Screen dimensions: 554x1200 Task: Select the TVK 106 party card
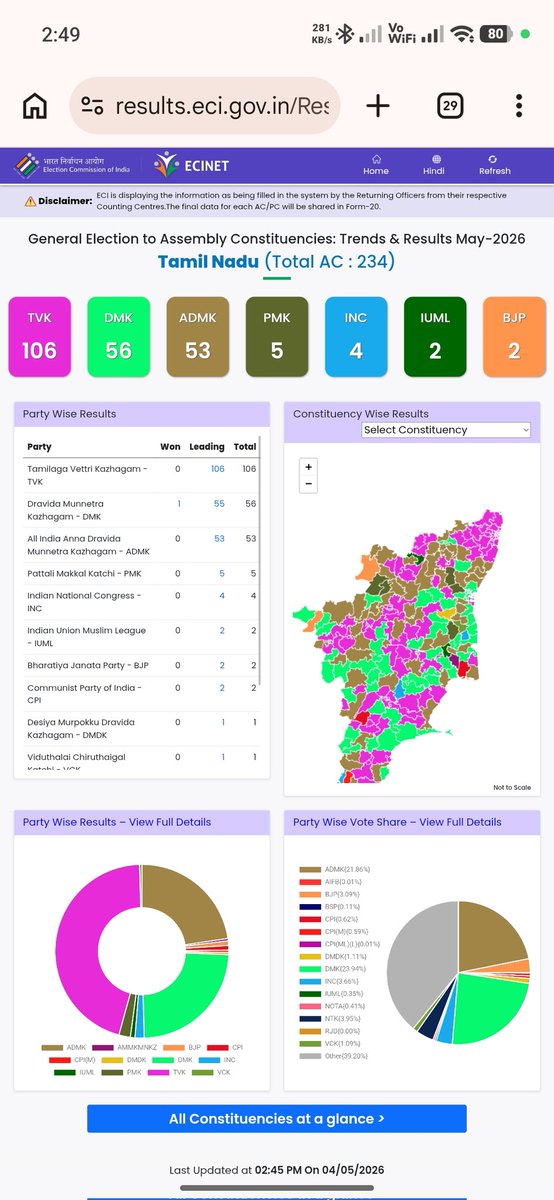coord(40,336)
